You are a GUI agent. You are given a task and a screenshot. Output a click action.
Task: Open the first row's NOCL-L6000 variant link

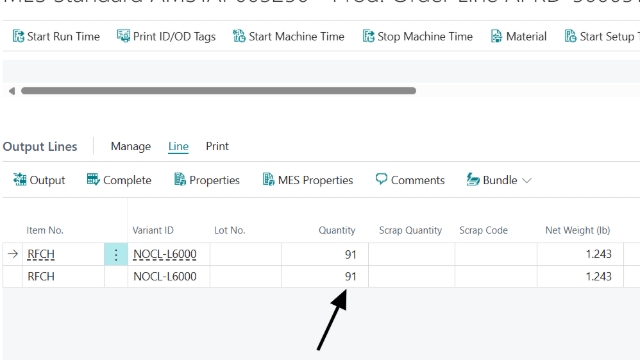(x=165, y=254)
